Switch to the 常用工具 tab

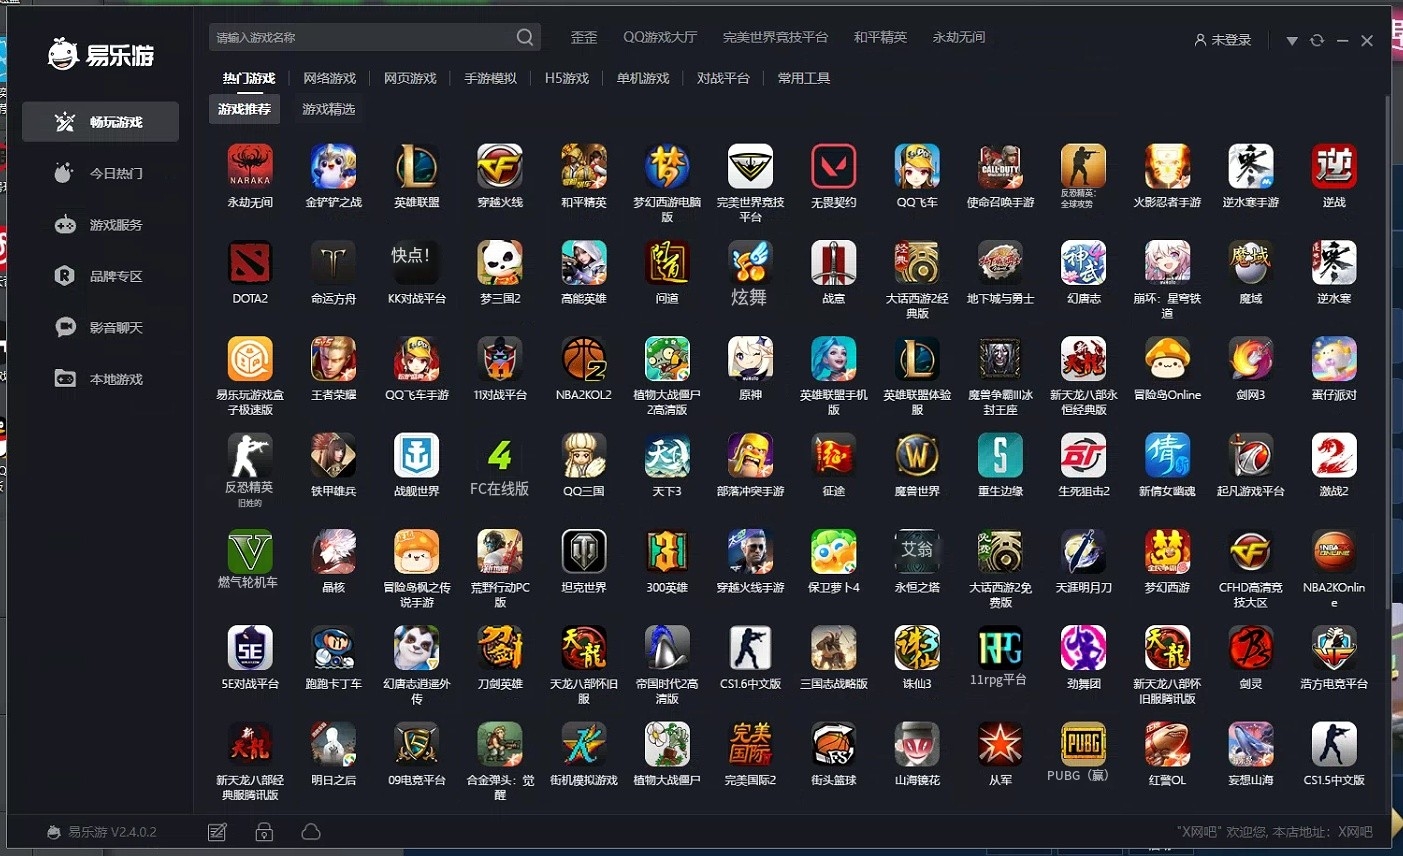pyautogui.click(x=804, y=78)
